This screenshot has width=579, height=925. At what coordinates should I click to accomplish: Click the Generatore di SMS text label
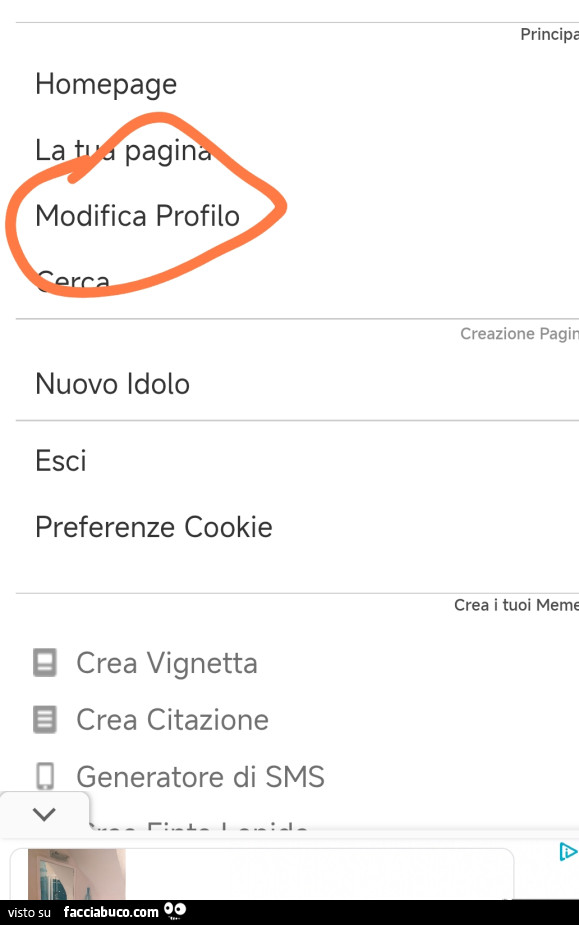[200, 776]
